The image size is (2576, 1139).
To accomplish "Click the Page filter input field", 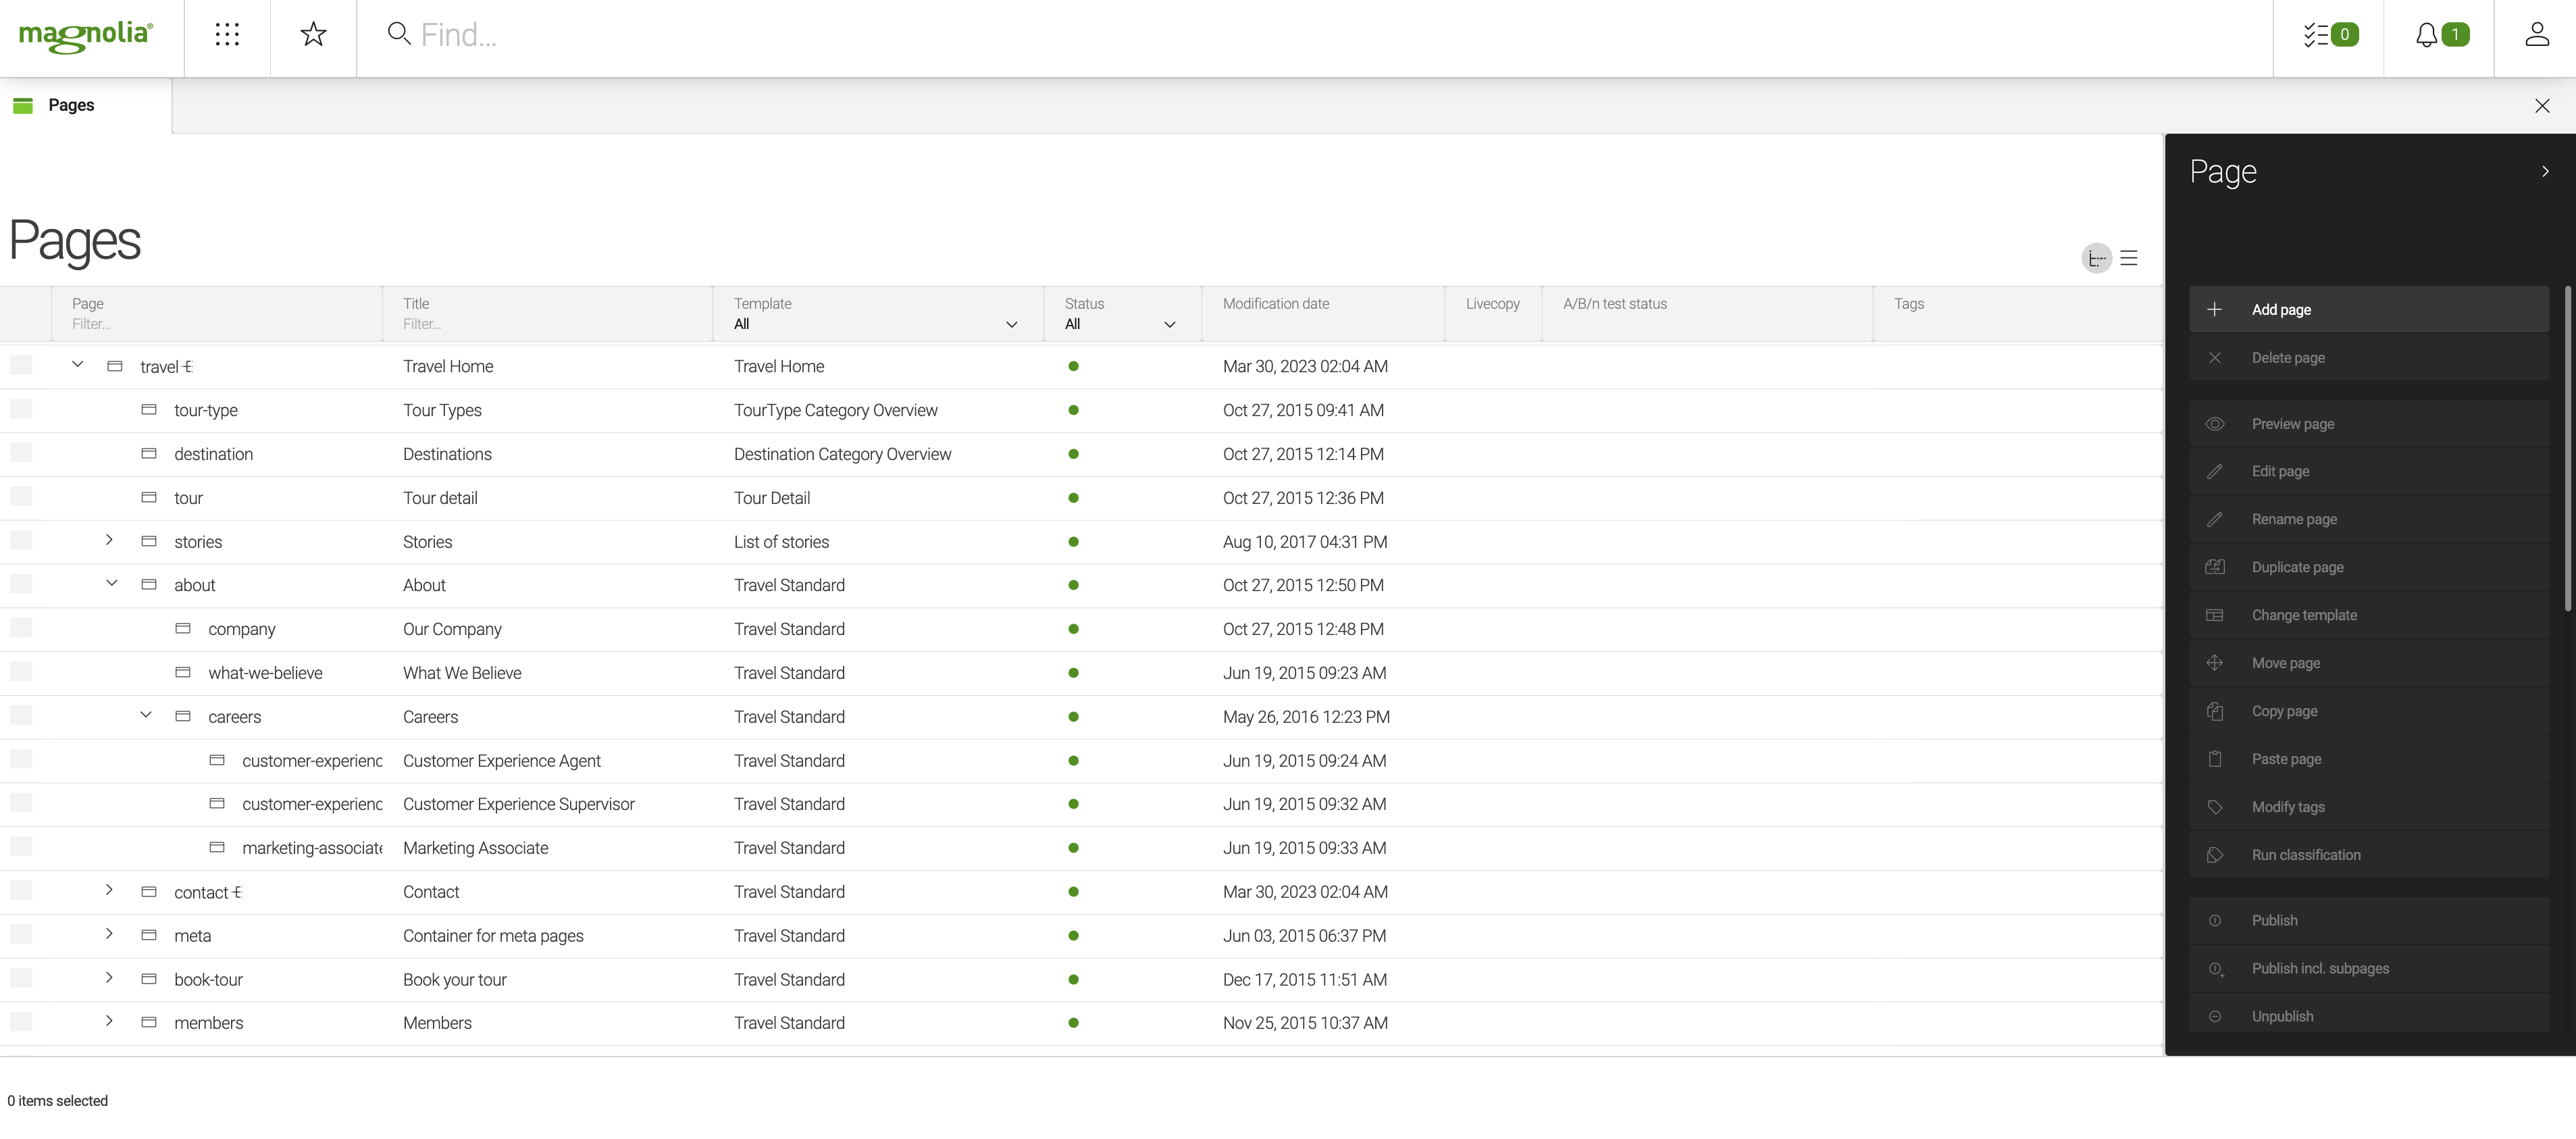I will coord(216,324).
